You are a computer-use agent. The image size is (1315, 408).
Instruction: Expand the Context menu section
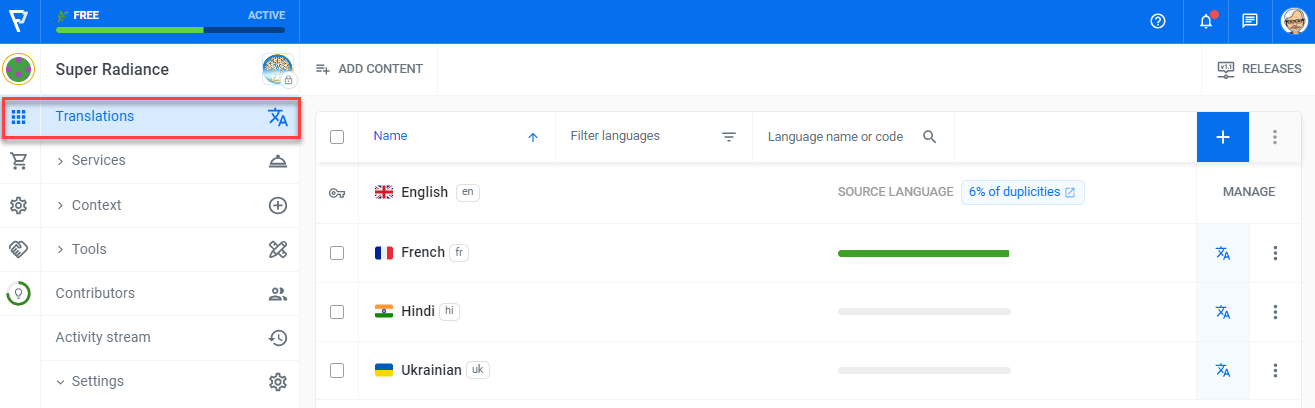[61, 205]
